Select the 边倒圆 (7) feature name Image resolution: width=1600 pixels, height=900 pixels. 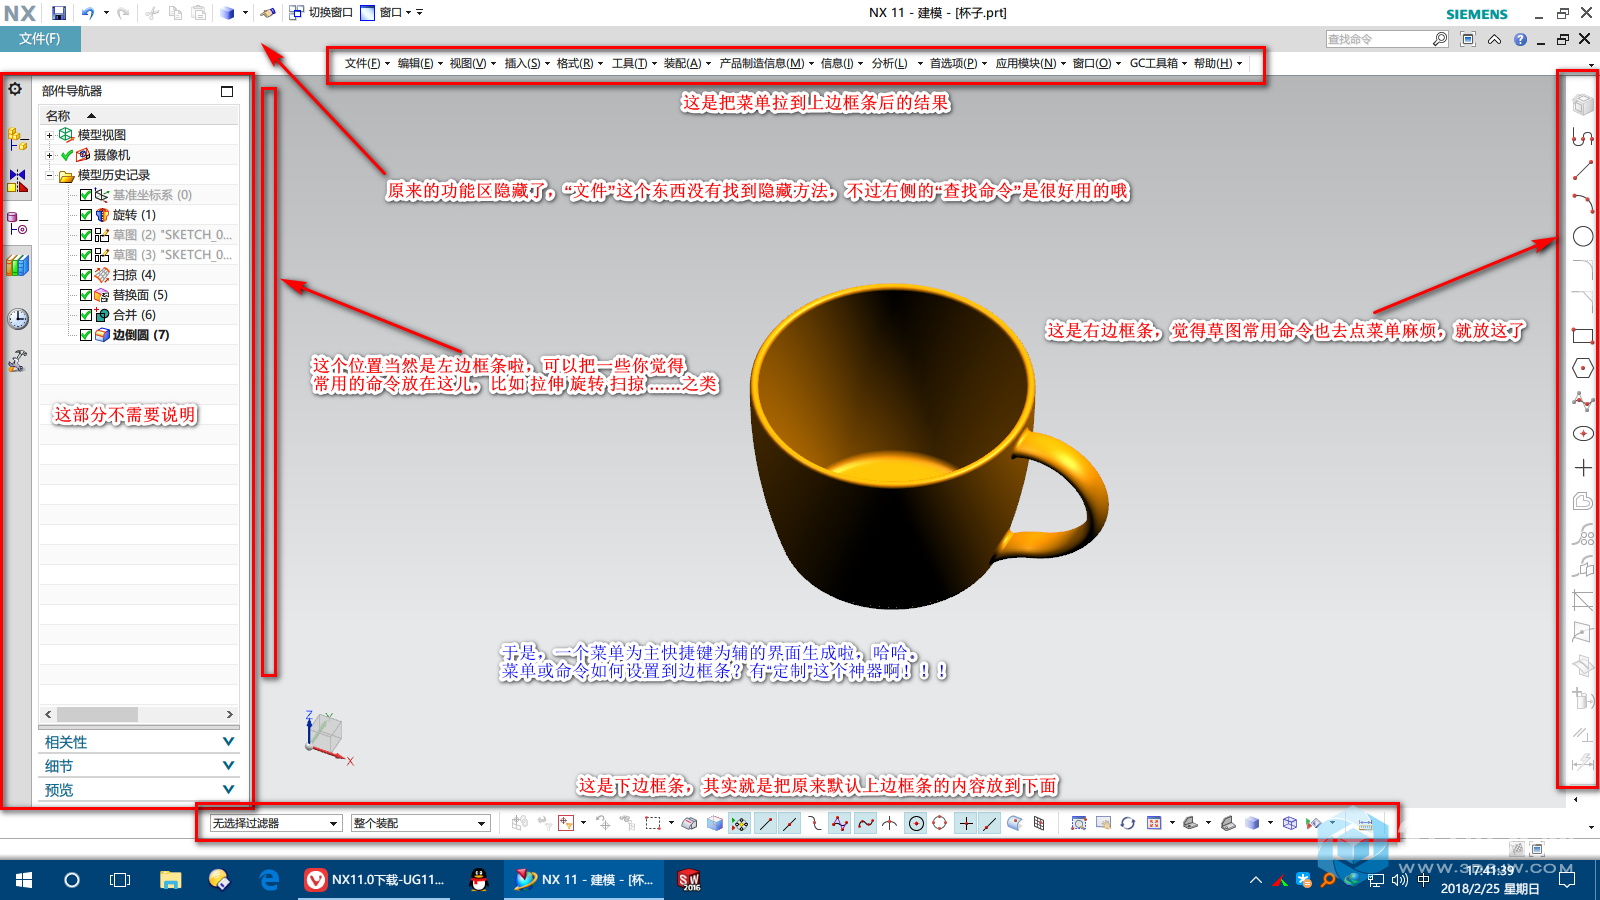(x=141, y=335)
